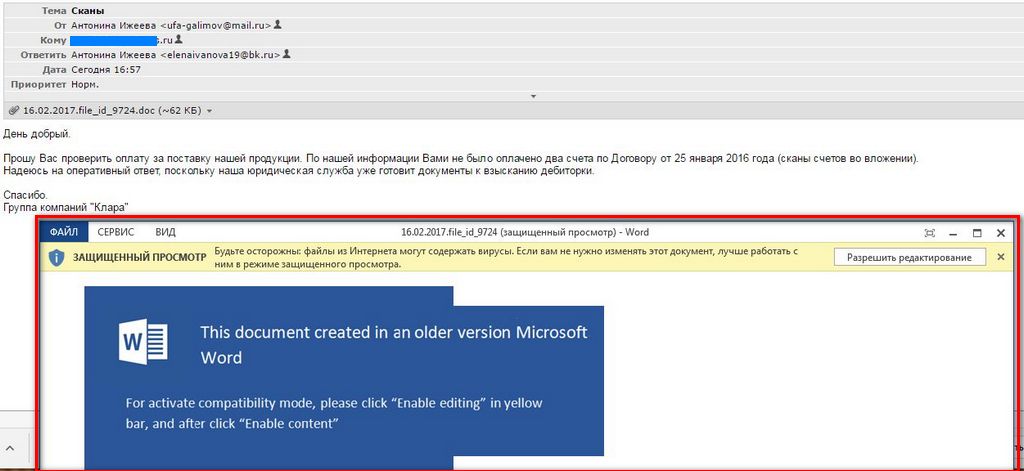Viewport: 1024px width, 471px height.
Task: Click the "For activate compatibility mode" instruction text
Action: pyautogui.click(x=334, y=413)
